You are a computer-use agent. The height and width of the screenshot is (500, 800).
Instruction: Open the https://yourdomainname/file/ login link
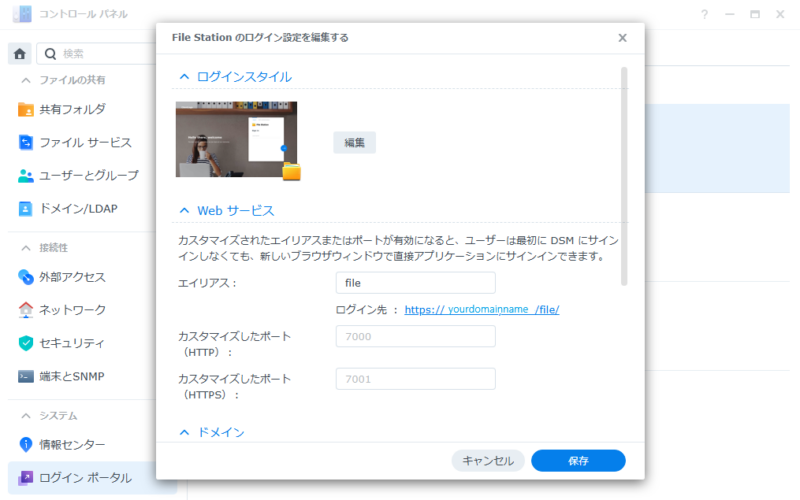[482, 310]
